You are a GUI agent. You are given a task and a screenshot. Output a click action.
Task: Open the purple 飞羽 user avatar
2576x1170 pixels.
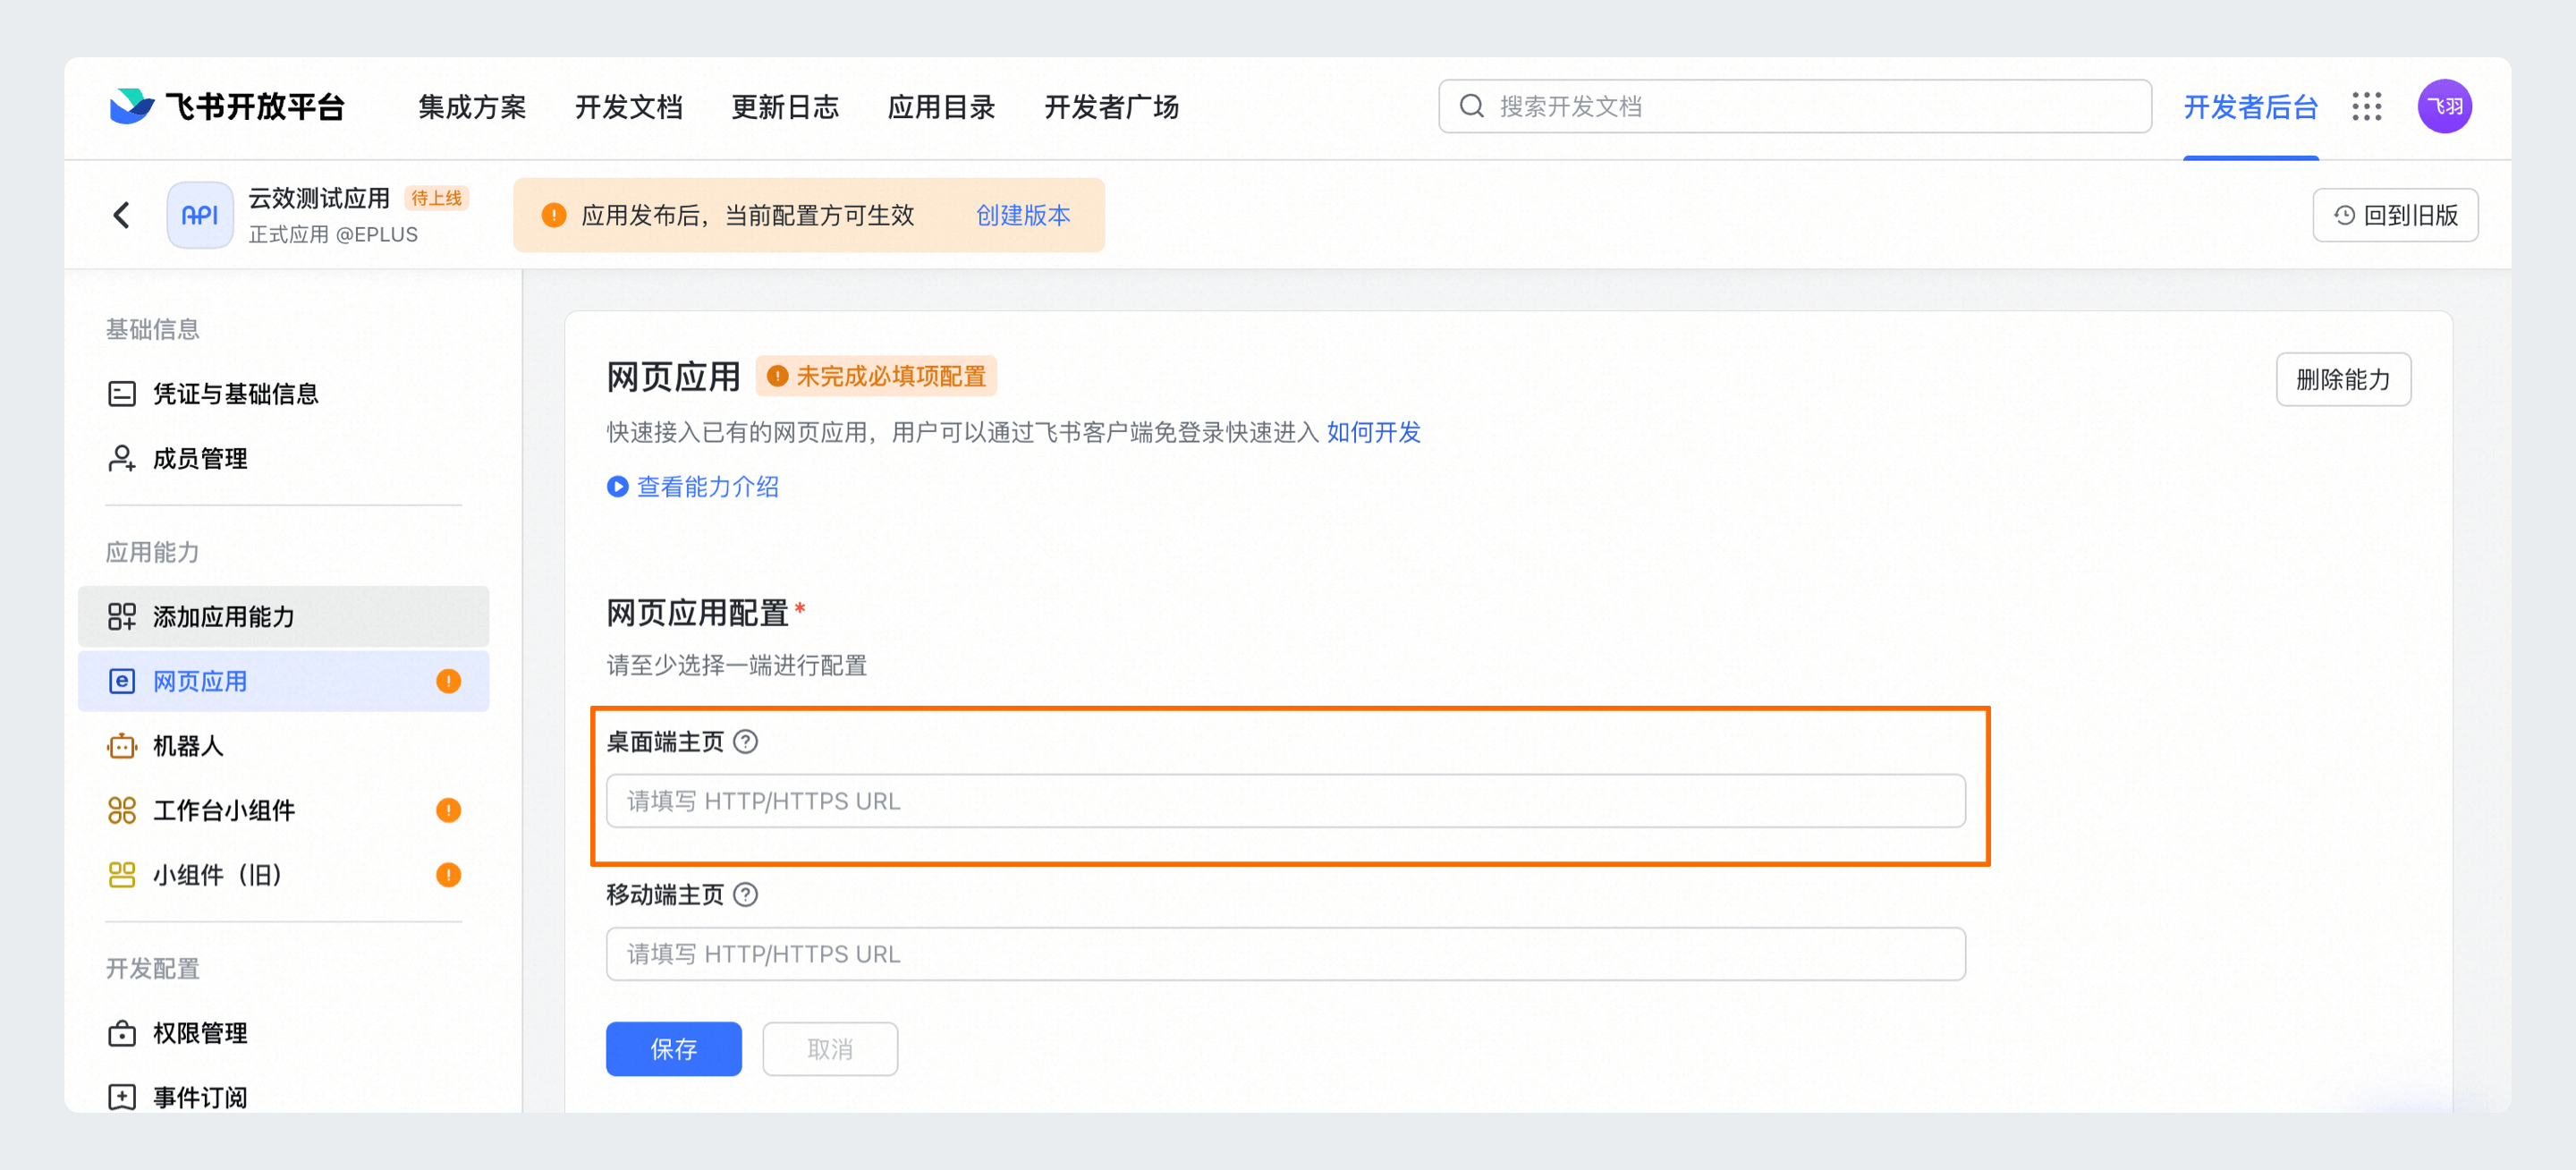[x=2444, y=106]
